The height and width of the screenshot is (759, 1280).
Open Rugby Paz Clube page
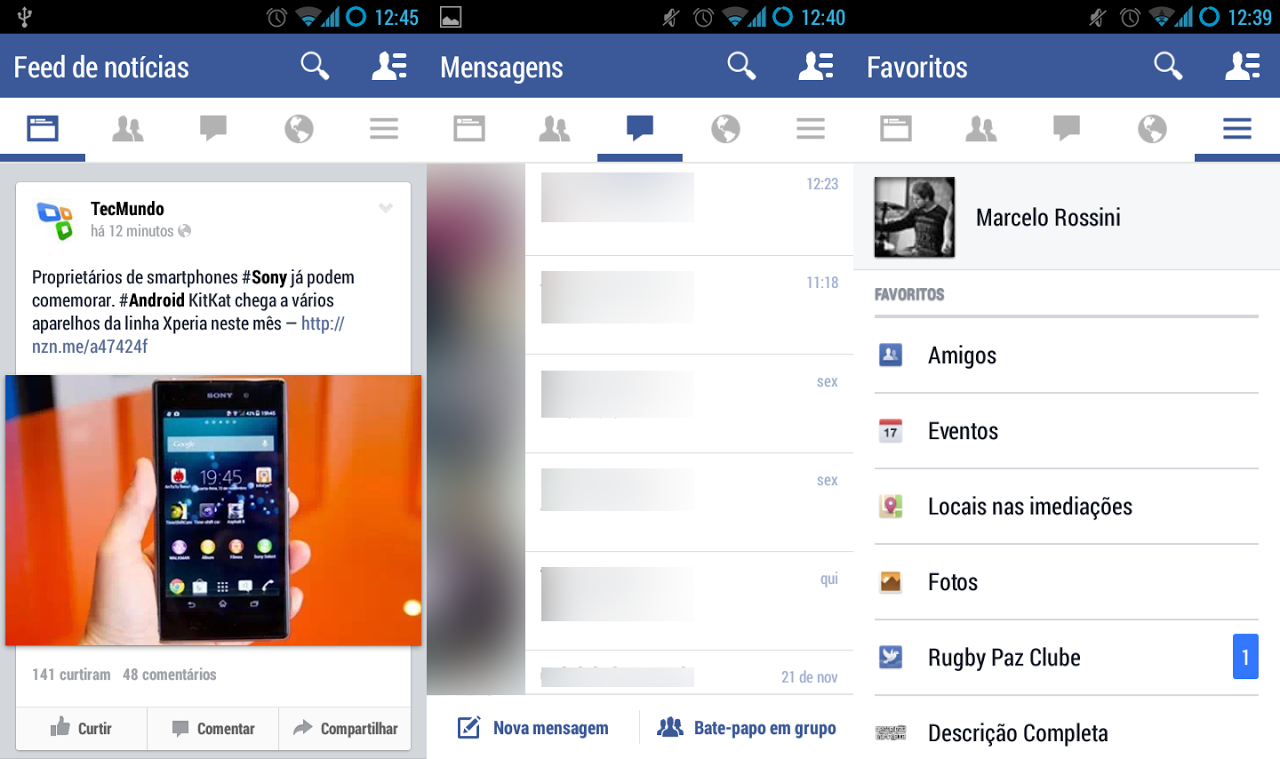(x=1066, y=657)
